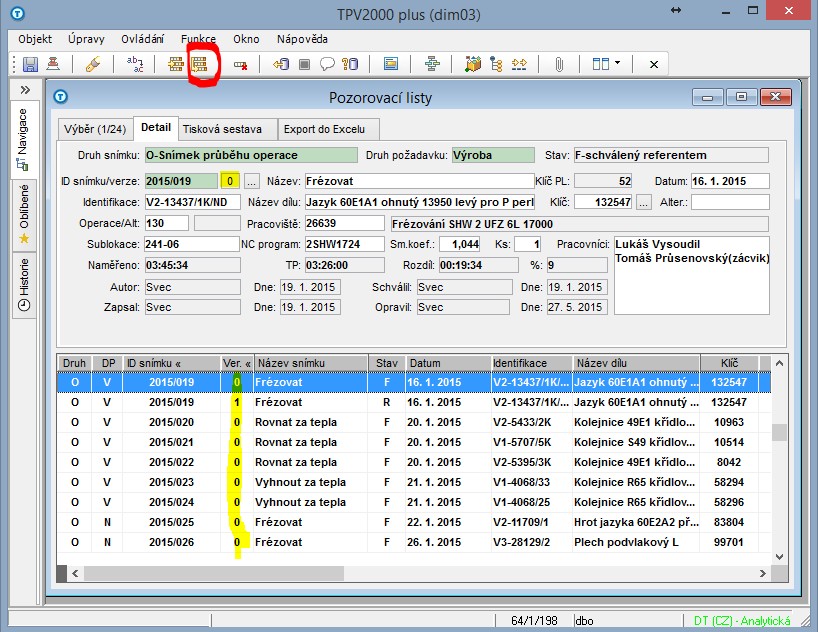This screenshot has width=818, height=632.
Task: Click the two-column window layout icon
Action: point(600,64)
